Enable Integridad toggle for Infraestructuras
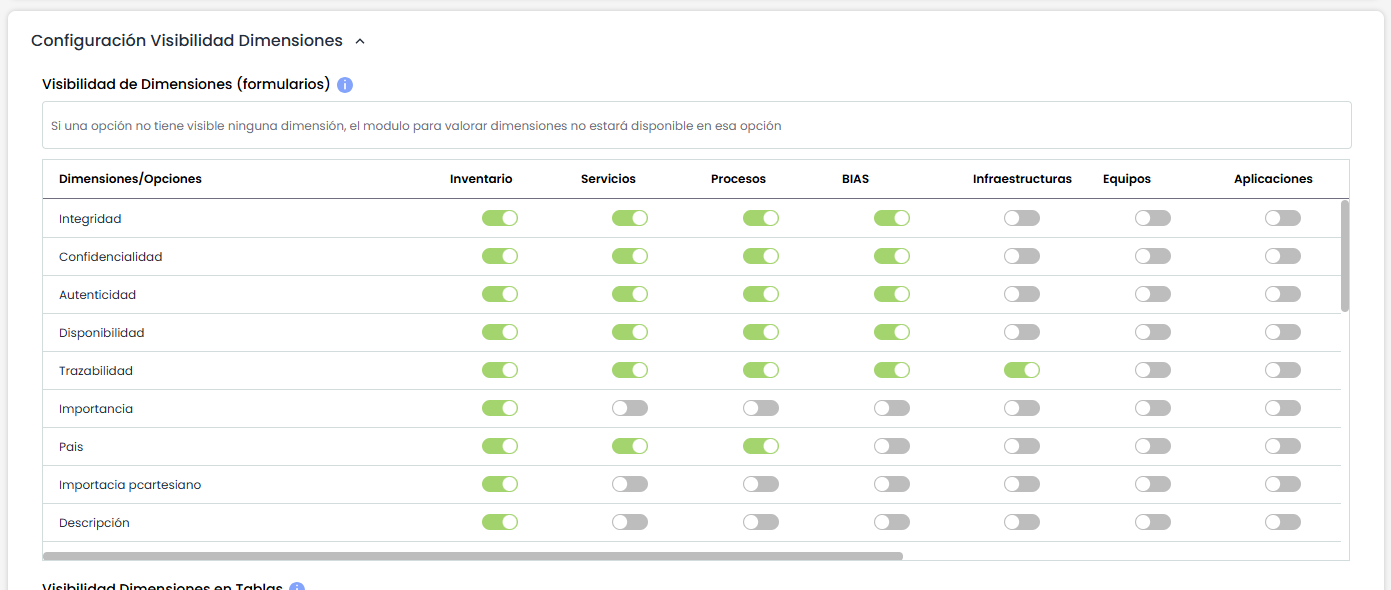 point(1022,218)
